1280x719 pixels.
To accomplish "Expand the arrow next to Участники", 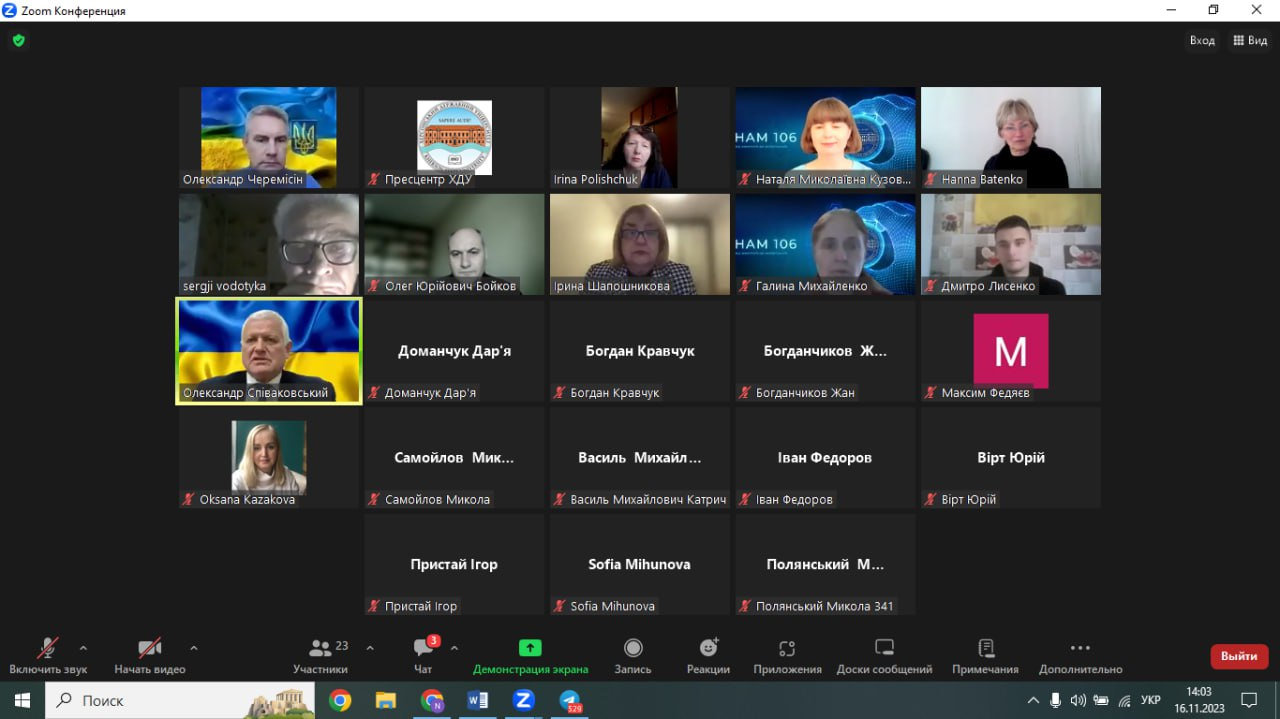I will click(x=370, y=647).
